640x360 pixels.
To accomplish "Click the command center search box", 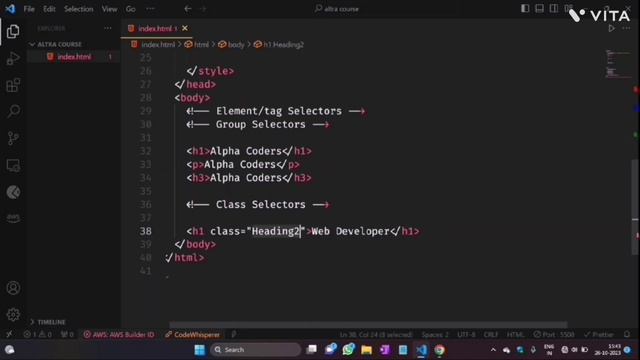I will click(337, 9).
